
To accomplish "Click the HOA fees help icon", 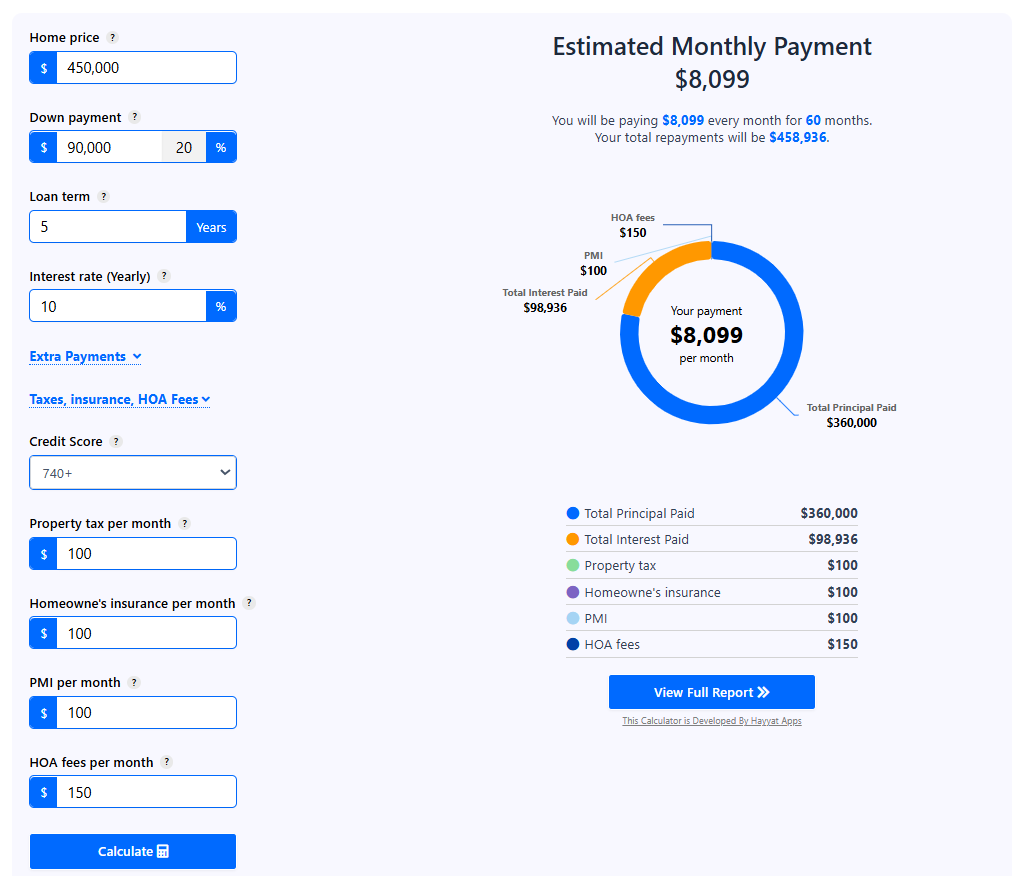I will tap(166, 761).
